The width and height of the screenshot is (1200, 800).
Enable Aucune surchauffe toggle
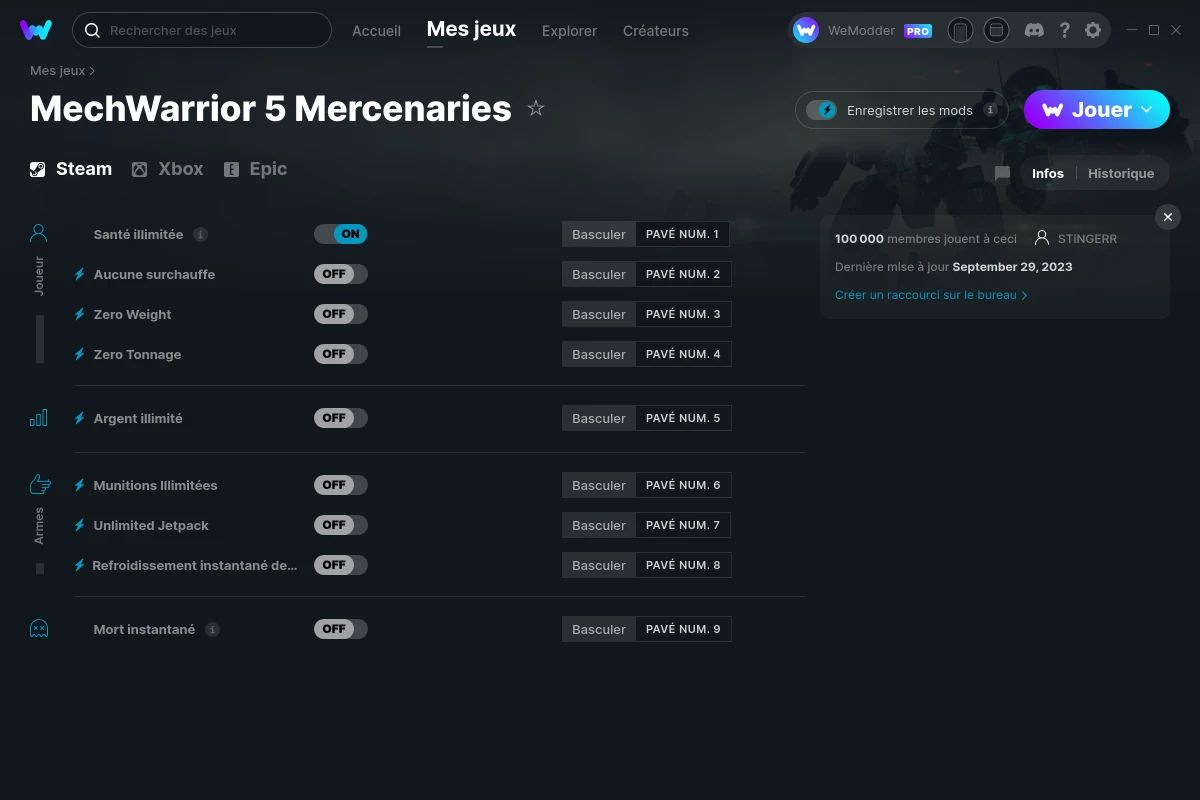click(x=341, y=274)
